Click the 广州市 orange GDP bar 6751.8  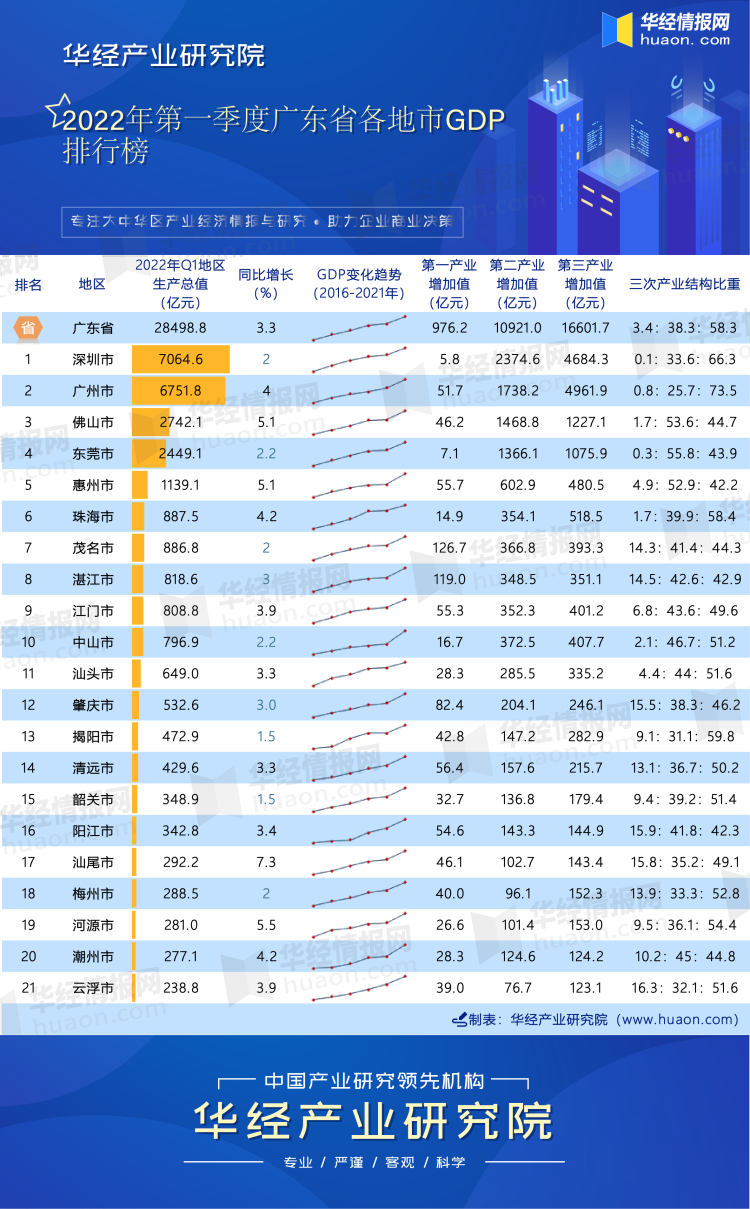[x=179, y=390]
